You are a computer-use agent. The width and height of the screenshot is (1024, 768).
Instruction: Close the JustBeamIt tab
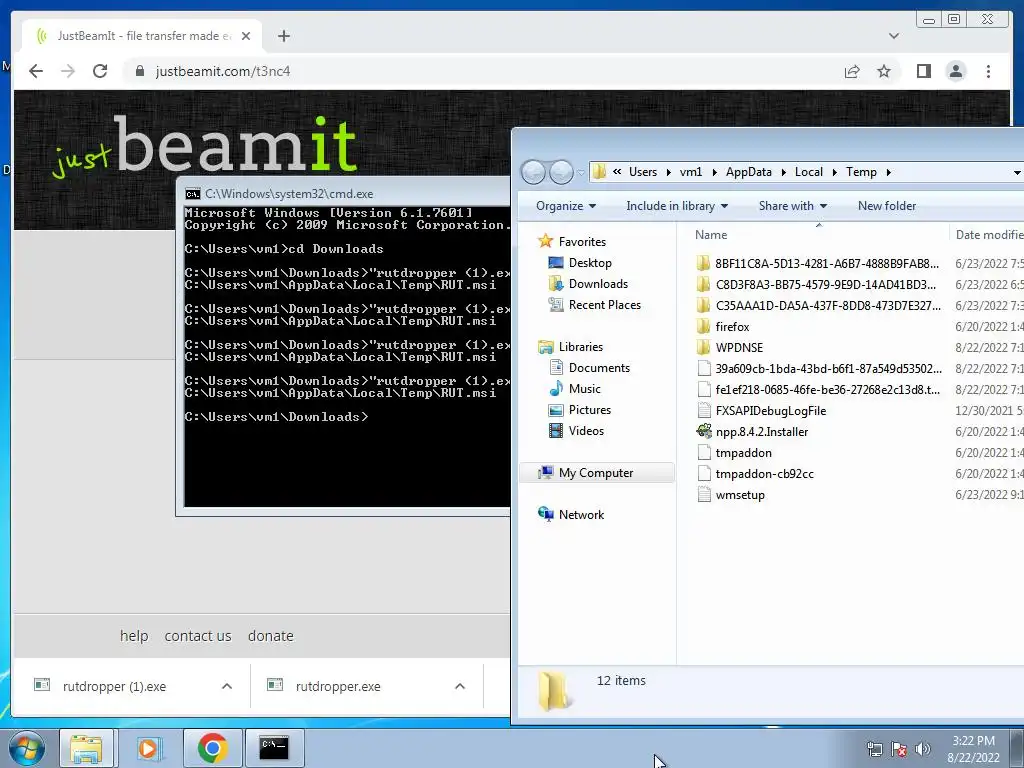(246, 36)
